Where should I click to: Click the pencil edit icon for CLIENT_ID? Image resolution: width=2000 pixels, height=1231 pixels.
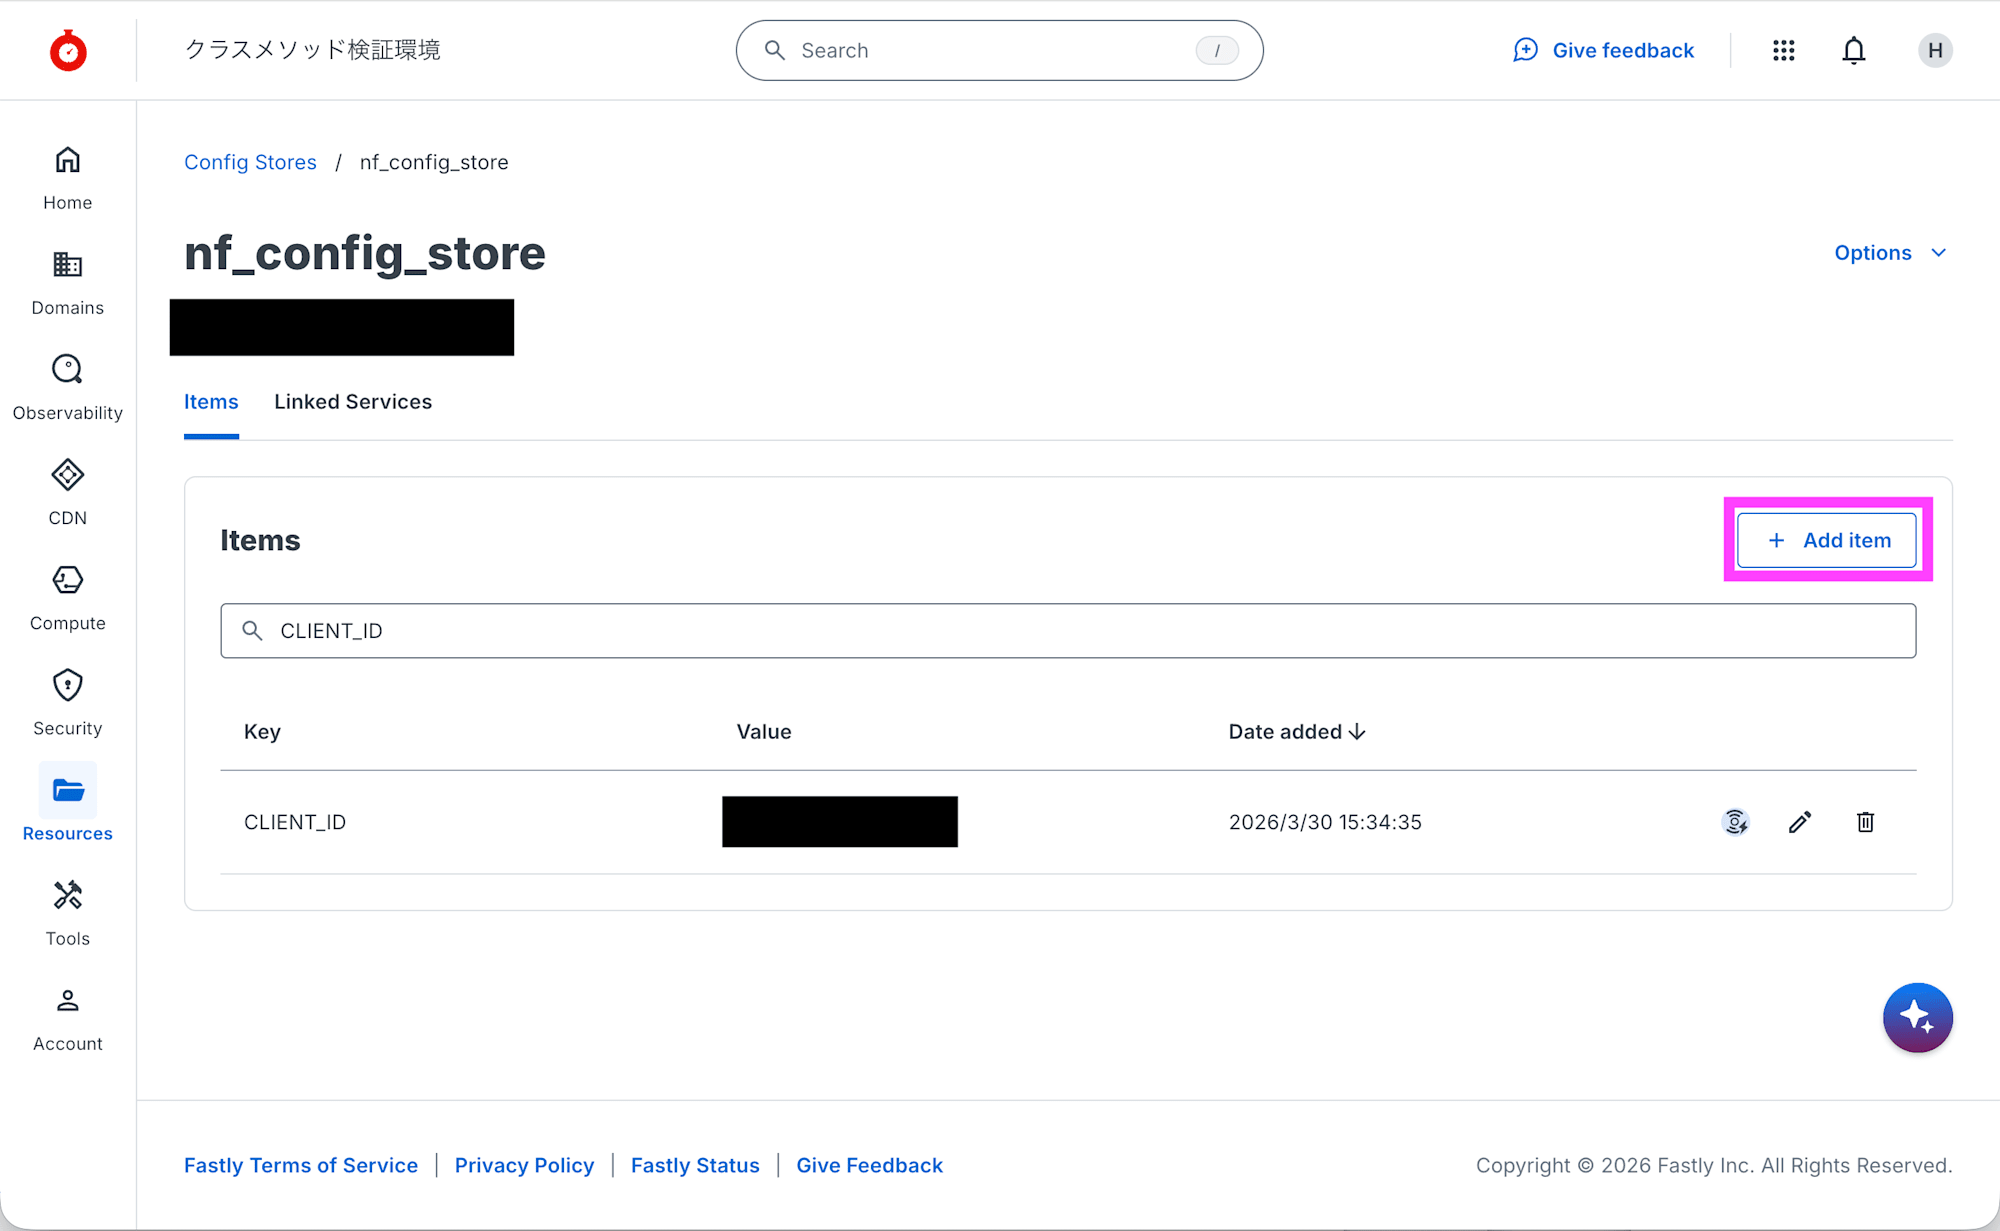click(1799, 822)
